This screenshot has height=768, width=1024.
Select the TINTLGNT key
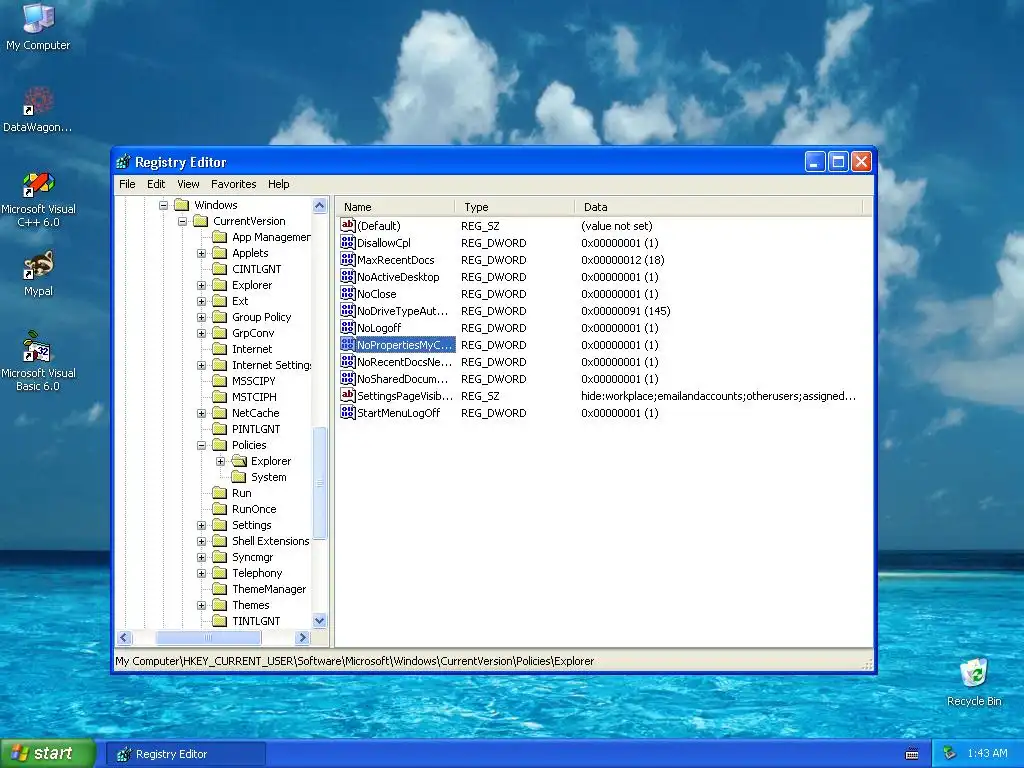(x=256, y=621)
